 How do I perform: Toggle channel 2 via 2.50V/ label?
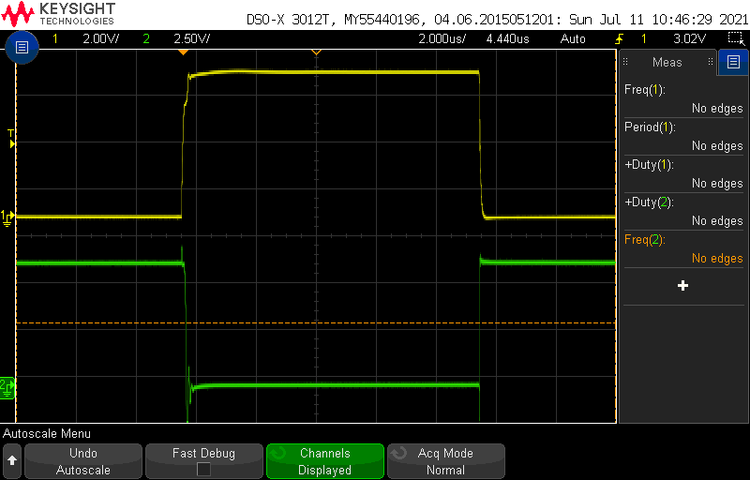(x=190, y=39)
